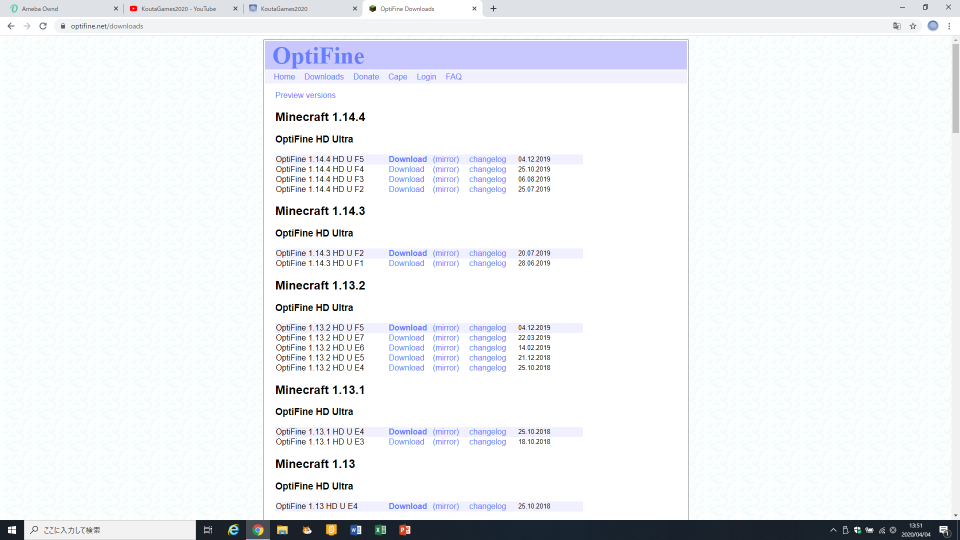Launch Internet Explorer from the taskbar
This screenshot has height=540, width=960.
pos(233,530)
